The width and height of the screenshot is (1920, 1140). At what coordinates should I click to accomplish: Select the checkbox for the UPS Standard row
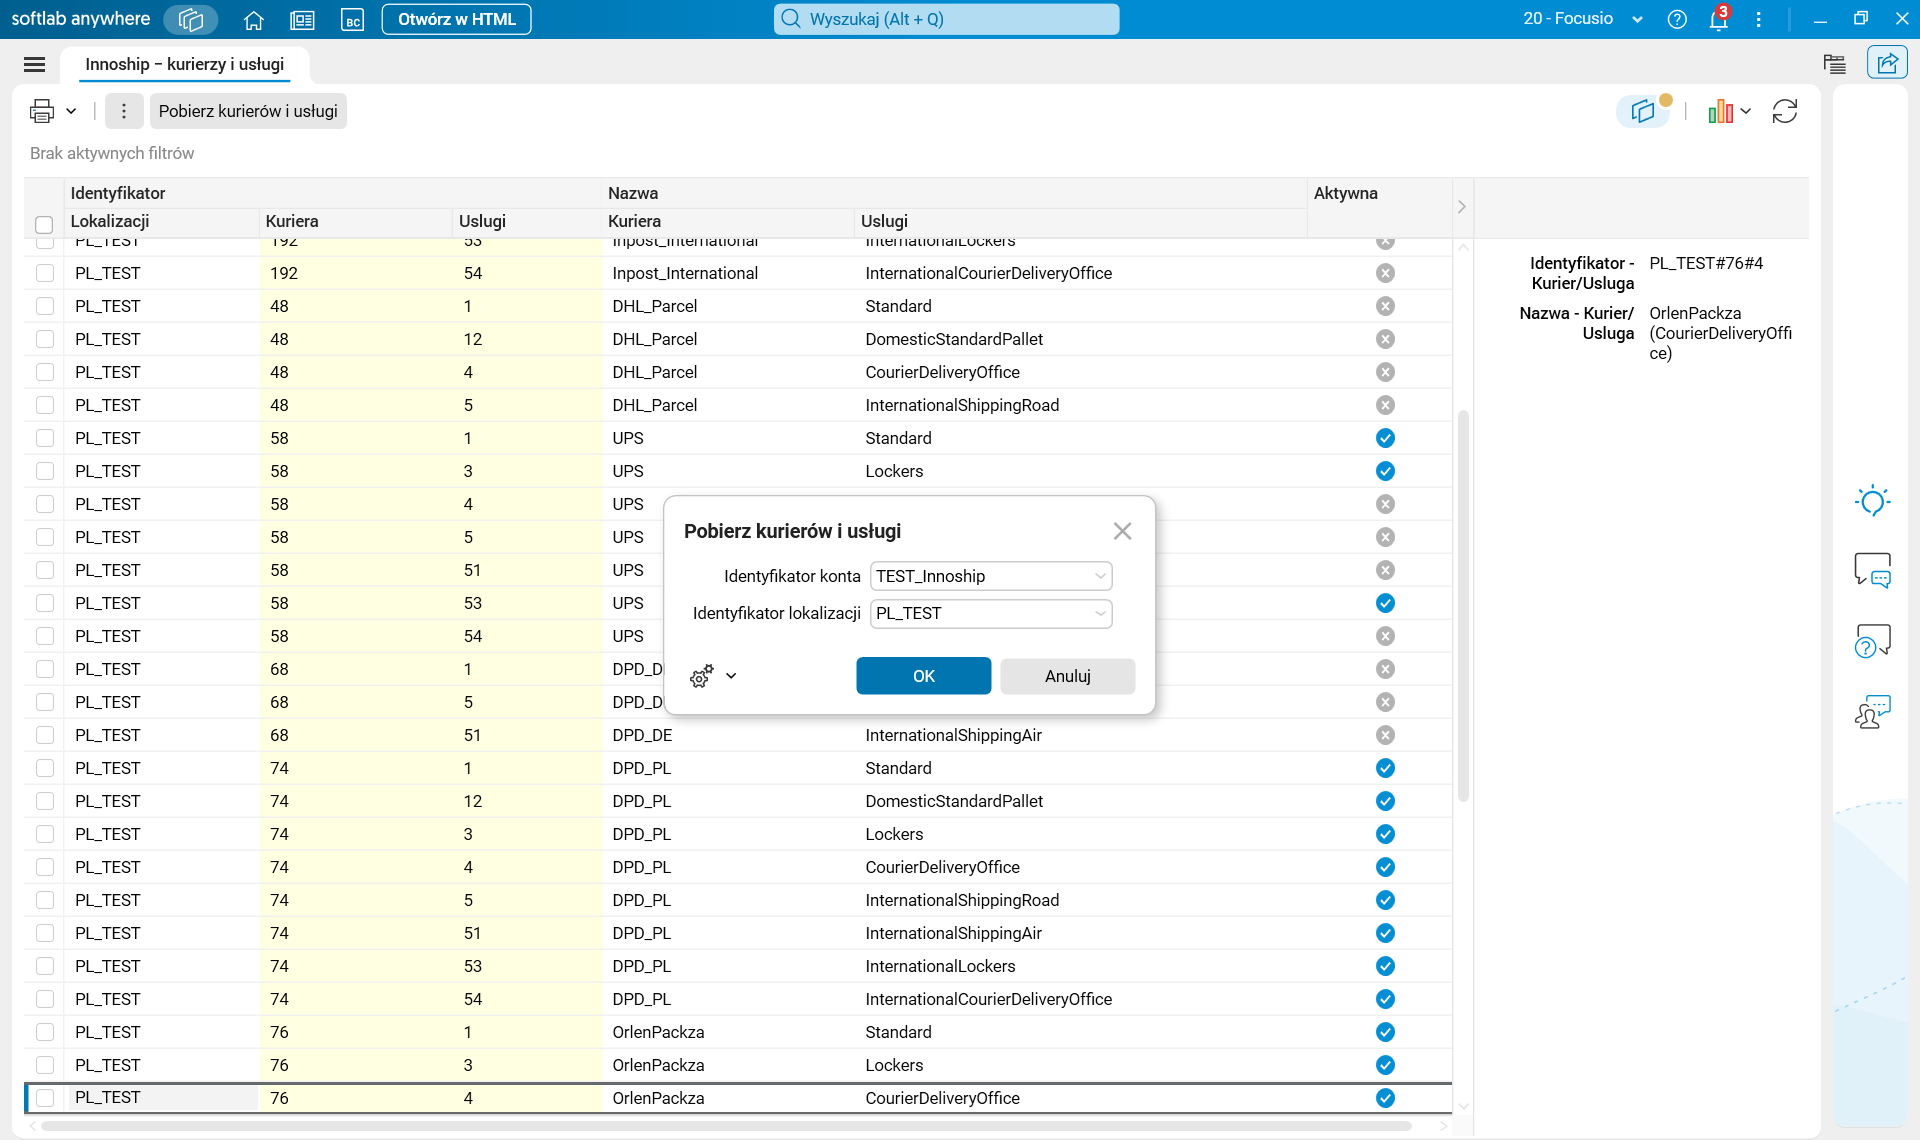[45, 438]
